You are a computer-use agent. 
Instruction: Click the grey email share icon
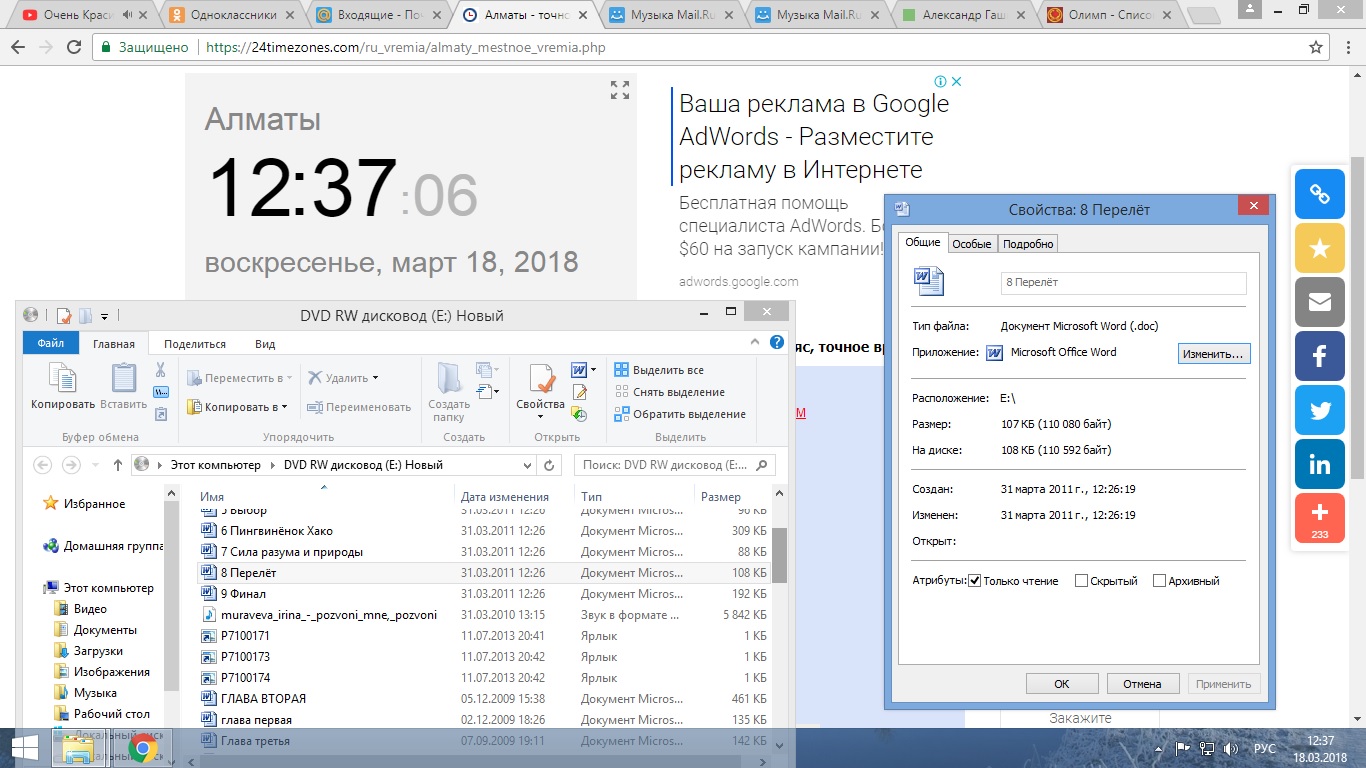tap(1320, 302)
